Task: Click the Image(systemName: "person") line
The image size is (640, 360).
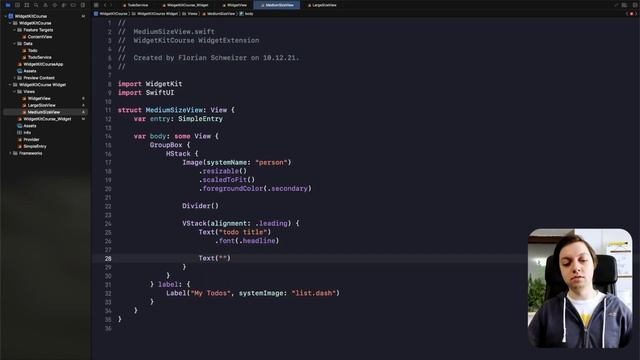Action: click(x=237, y=162)
